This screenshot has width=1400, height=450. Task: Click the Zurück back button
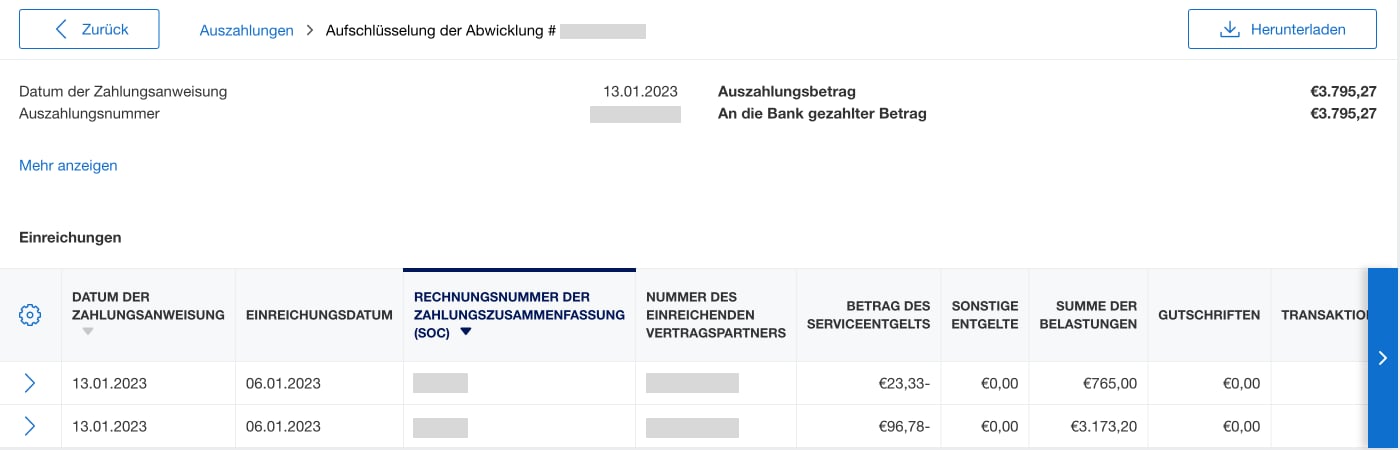point(89,29)
